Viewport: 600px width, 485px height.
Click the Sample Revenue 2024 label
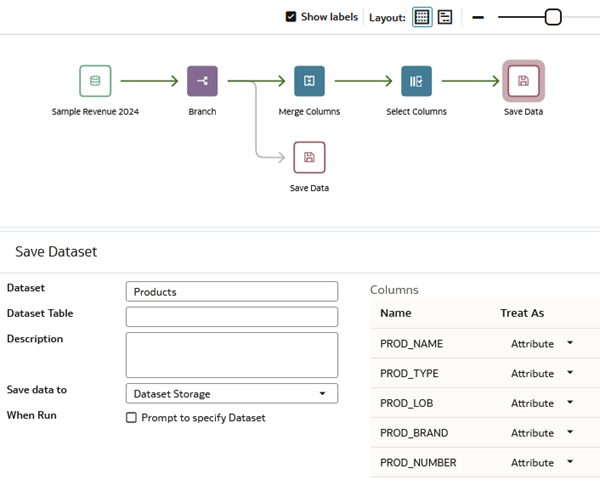(95, 111)
